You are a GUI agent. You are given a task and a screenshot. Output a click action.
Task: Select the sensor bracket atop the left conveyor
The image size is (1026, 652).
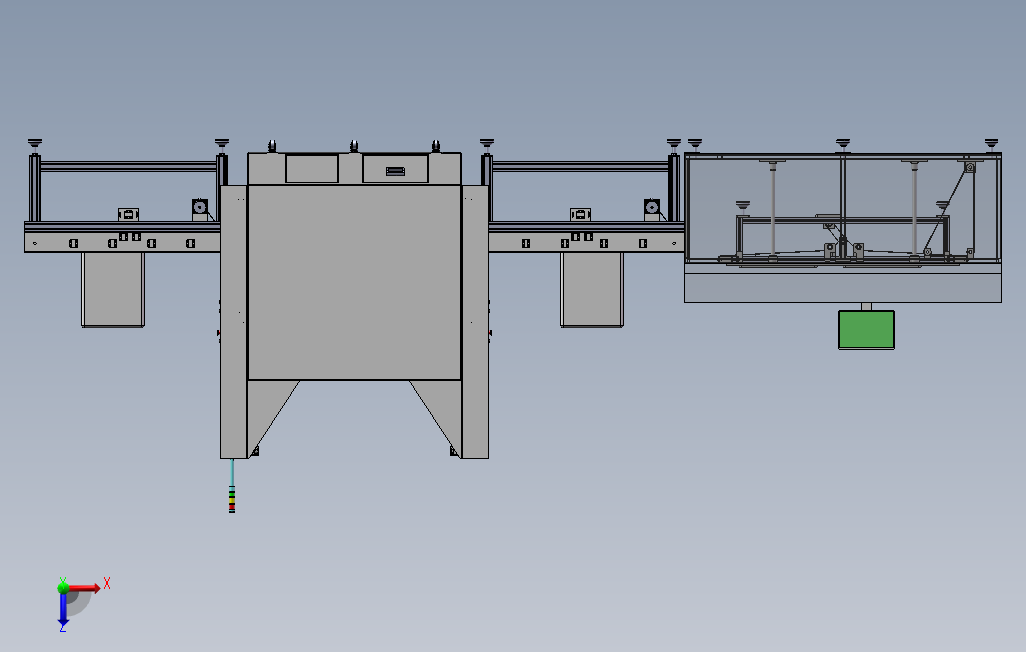click(128, 215)
